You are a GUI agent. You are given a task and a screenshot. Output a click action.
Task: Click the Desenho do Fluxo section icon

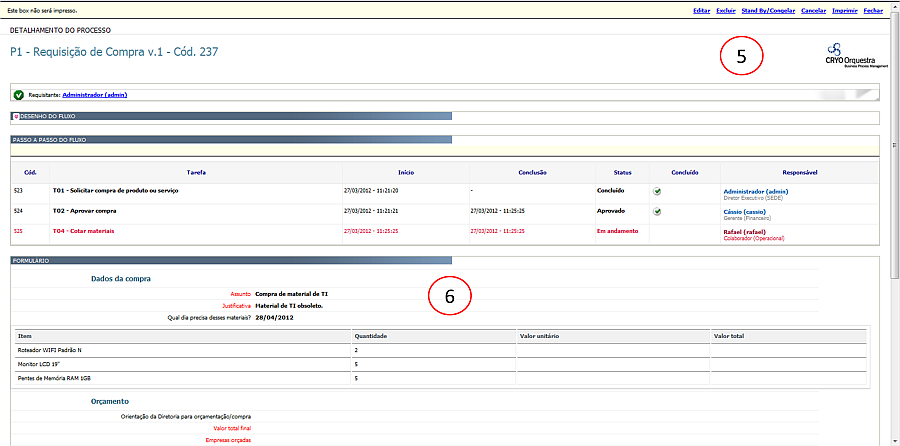[15, 116]
